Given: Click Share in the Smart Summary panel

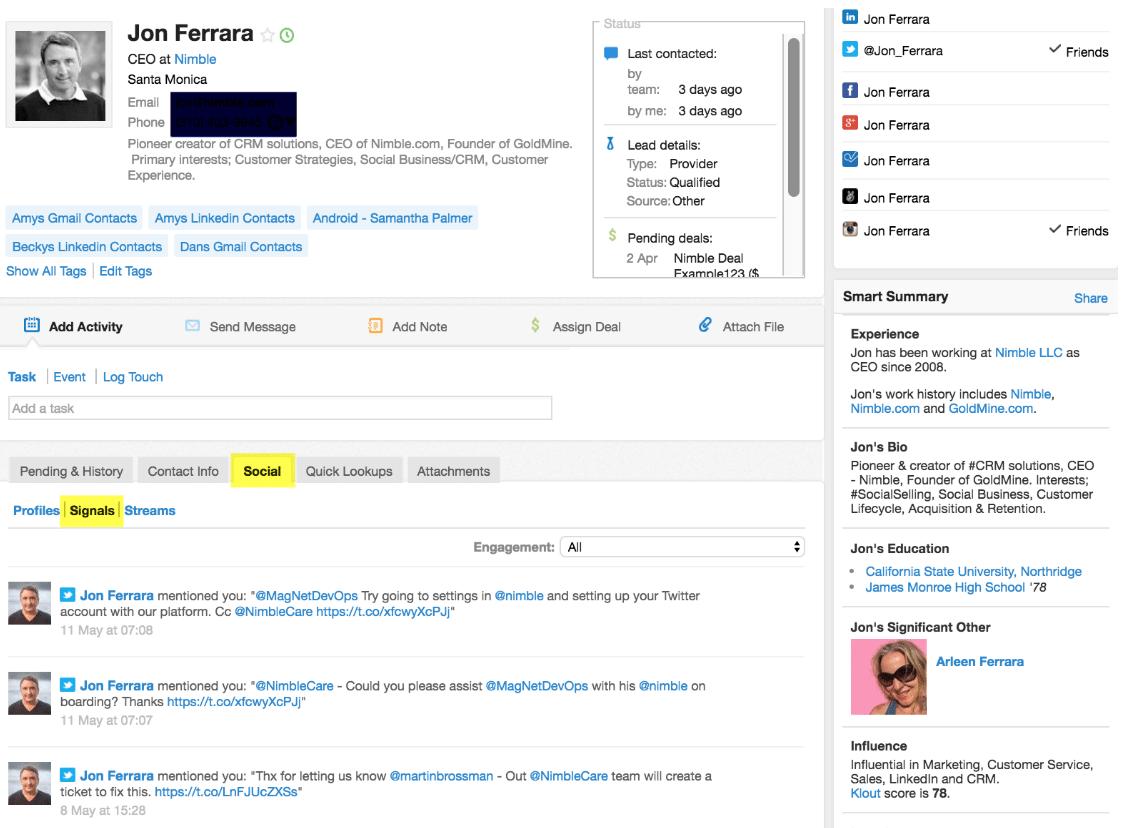Looking at the screenshot, I should [x=1090, y=298].
